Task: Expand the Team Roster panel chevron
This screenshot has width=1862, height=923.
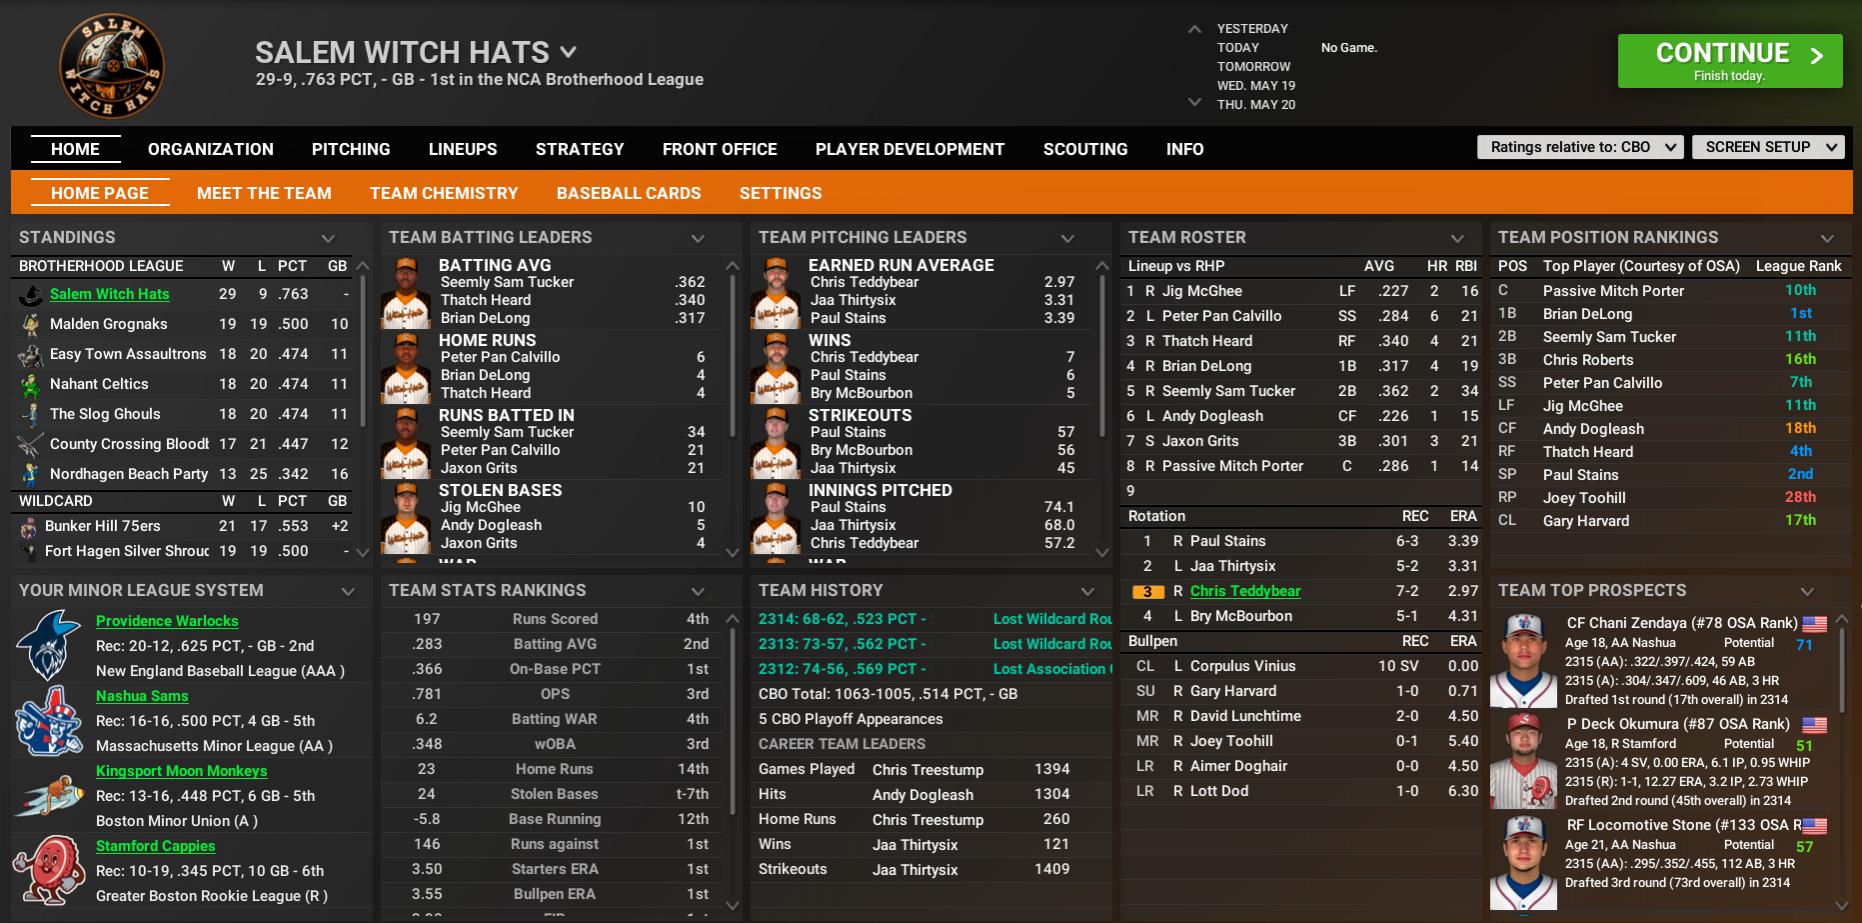Action: tap(1457, 238)
